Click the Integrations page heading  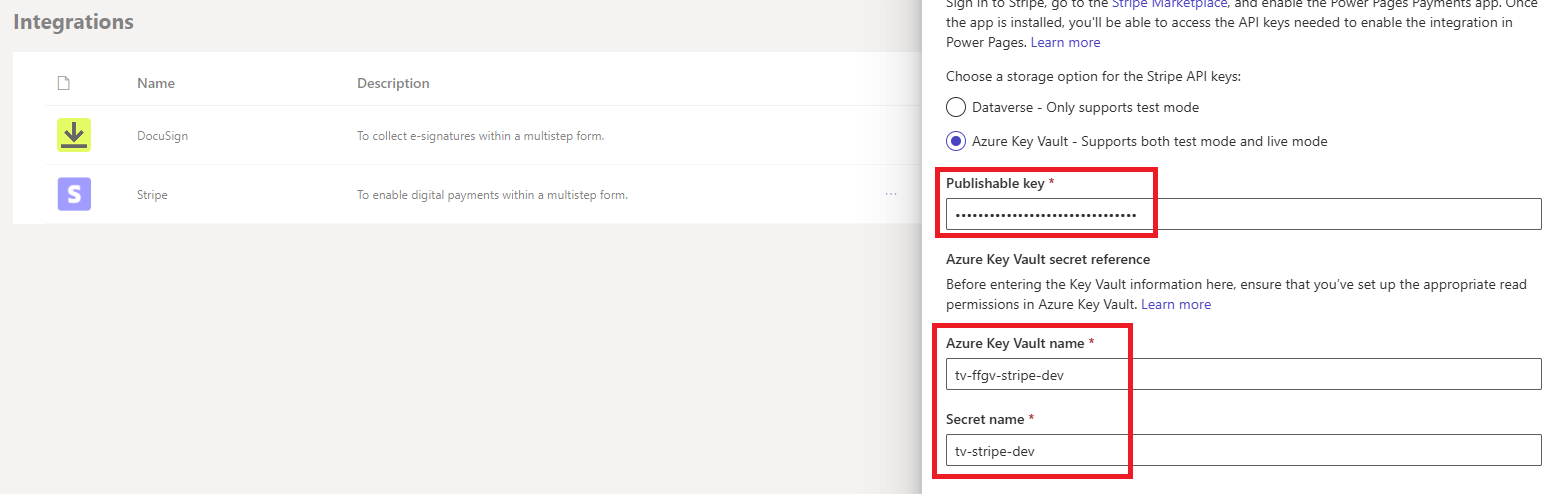tap(73, 21)
